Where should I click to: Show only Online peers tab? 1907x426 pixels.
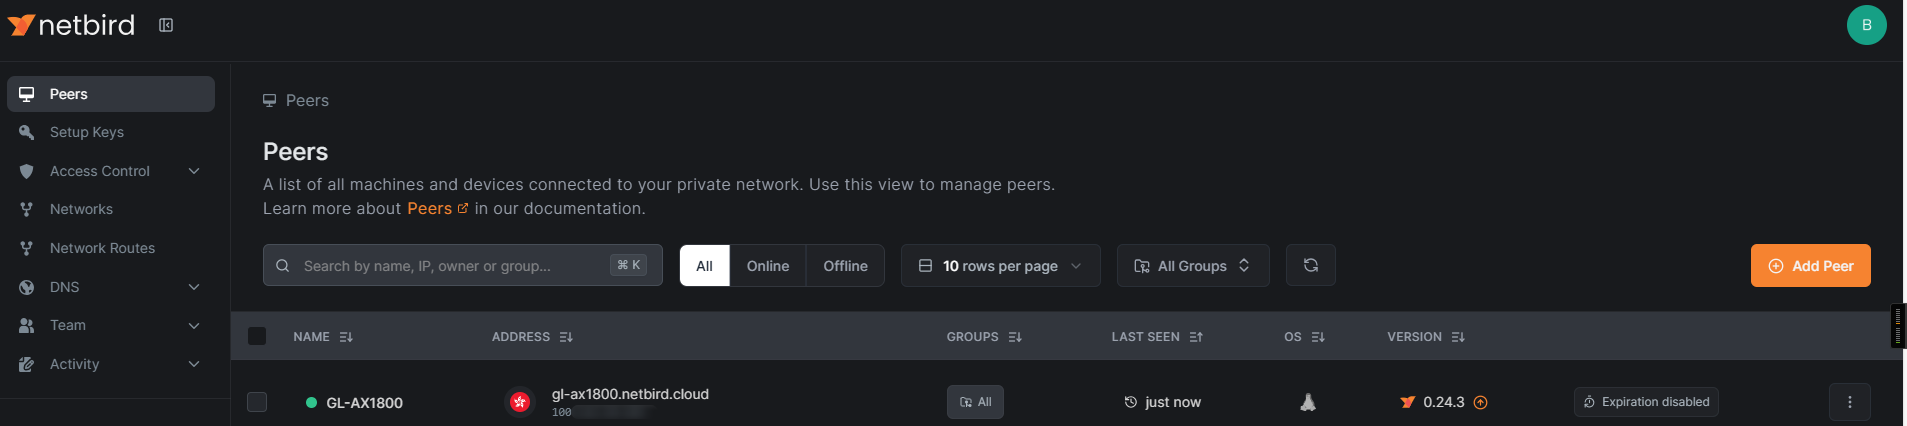(x=767, y=266)
